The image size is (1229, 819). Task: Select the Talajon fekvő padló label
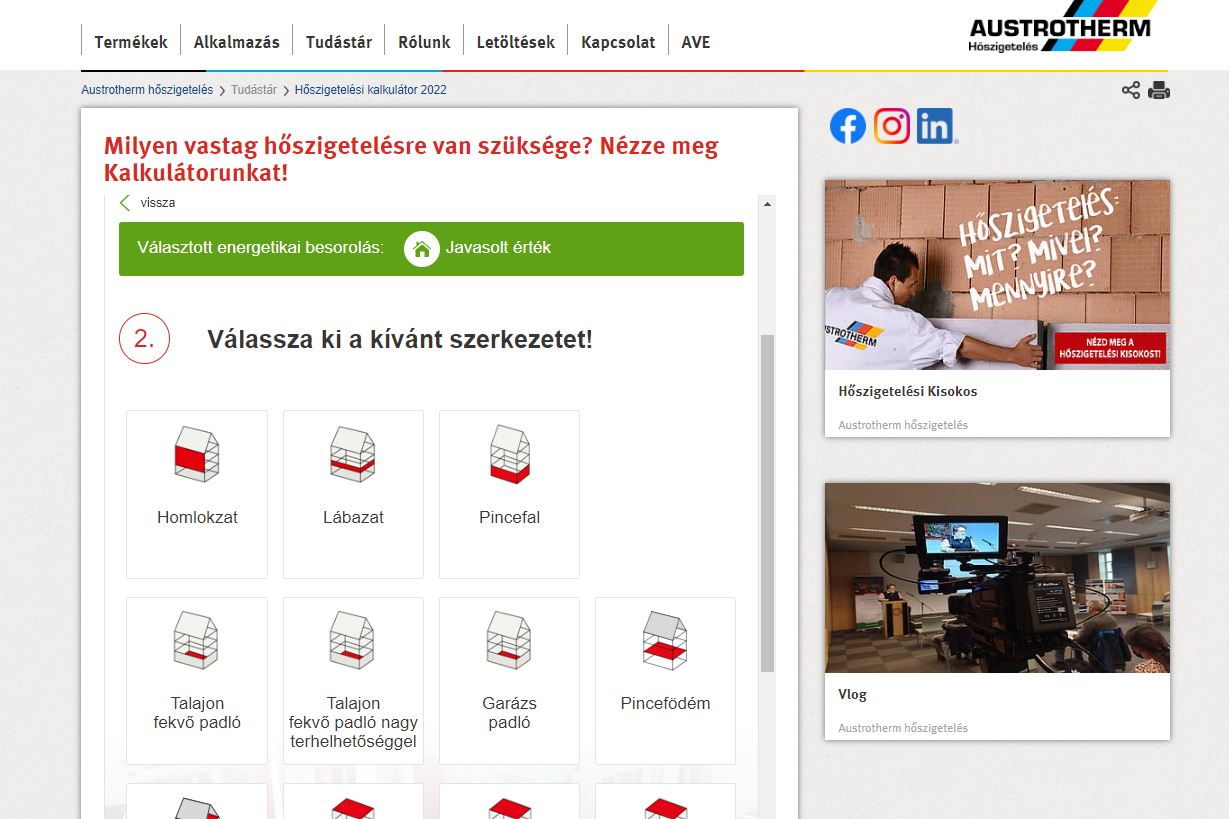197,713
